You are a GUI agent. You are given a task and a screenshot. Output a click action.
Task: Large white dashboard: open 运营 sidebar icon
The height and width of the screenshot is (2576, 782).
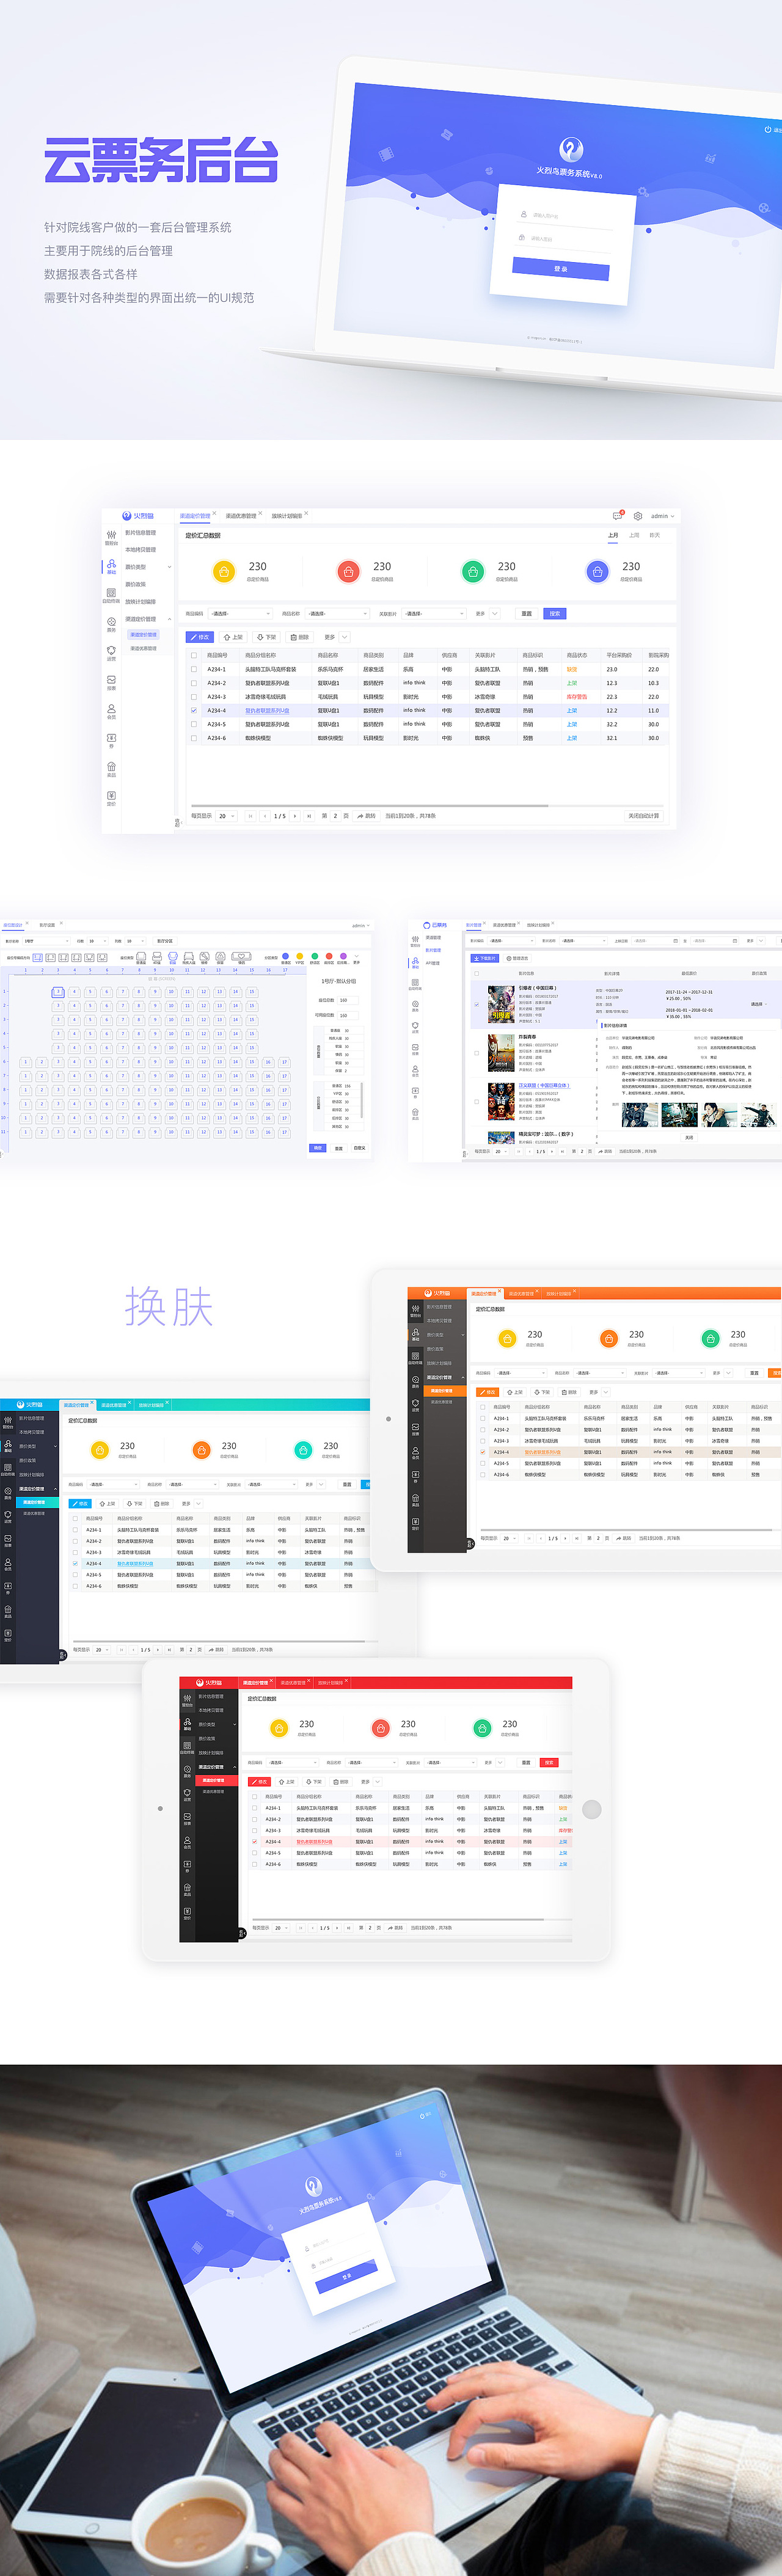(111, 653)
